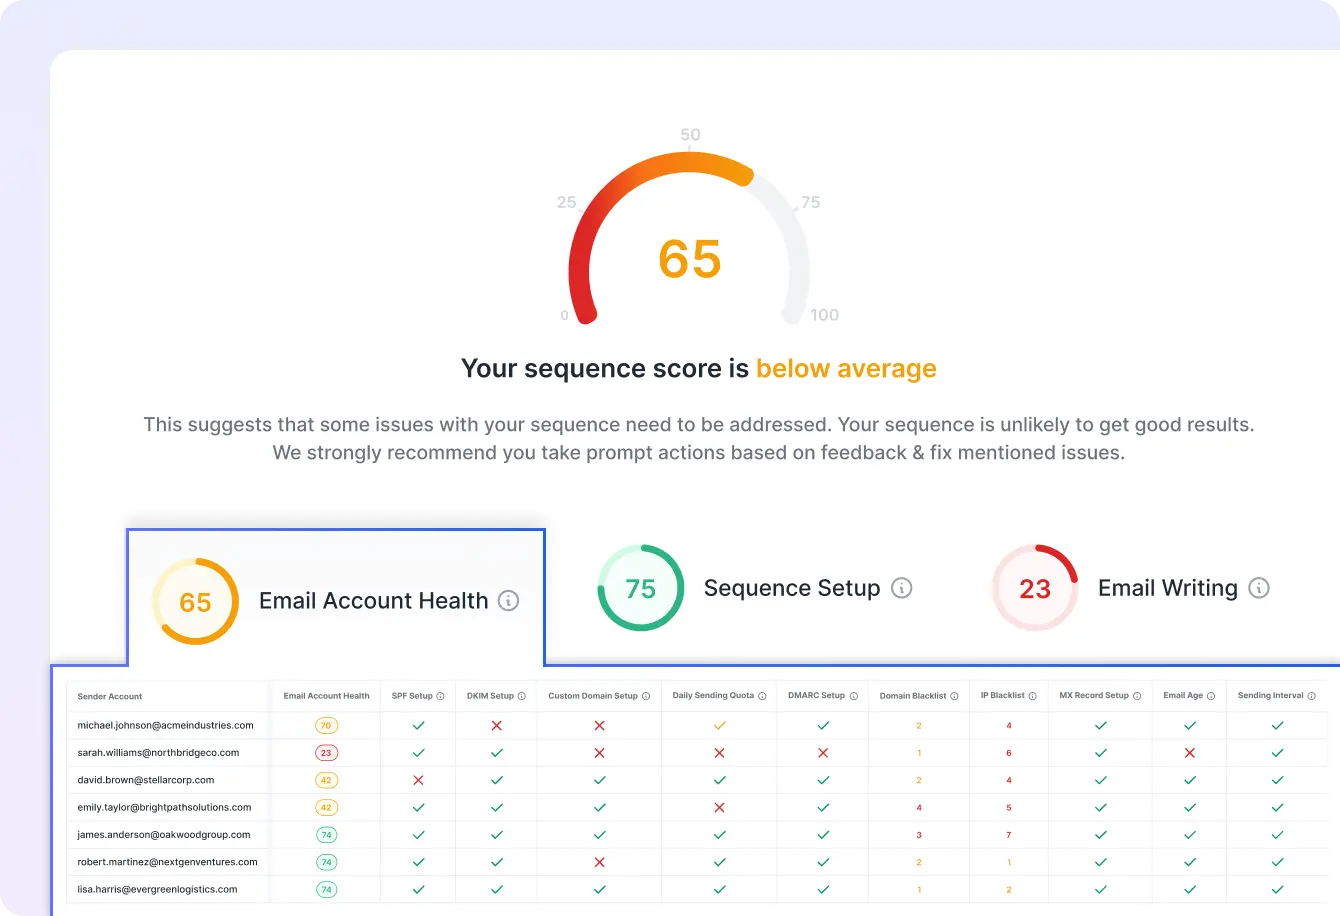This screenshot has width=1340, height=916.
Task: Click sender michael.johnson@acmeindustries.com
Action: 166,725
